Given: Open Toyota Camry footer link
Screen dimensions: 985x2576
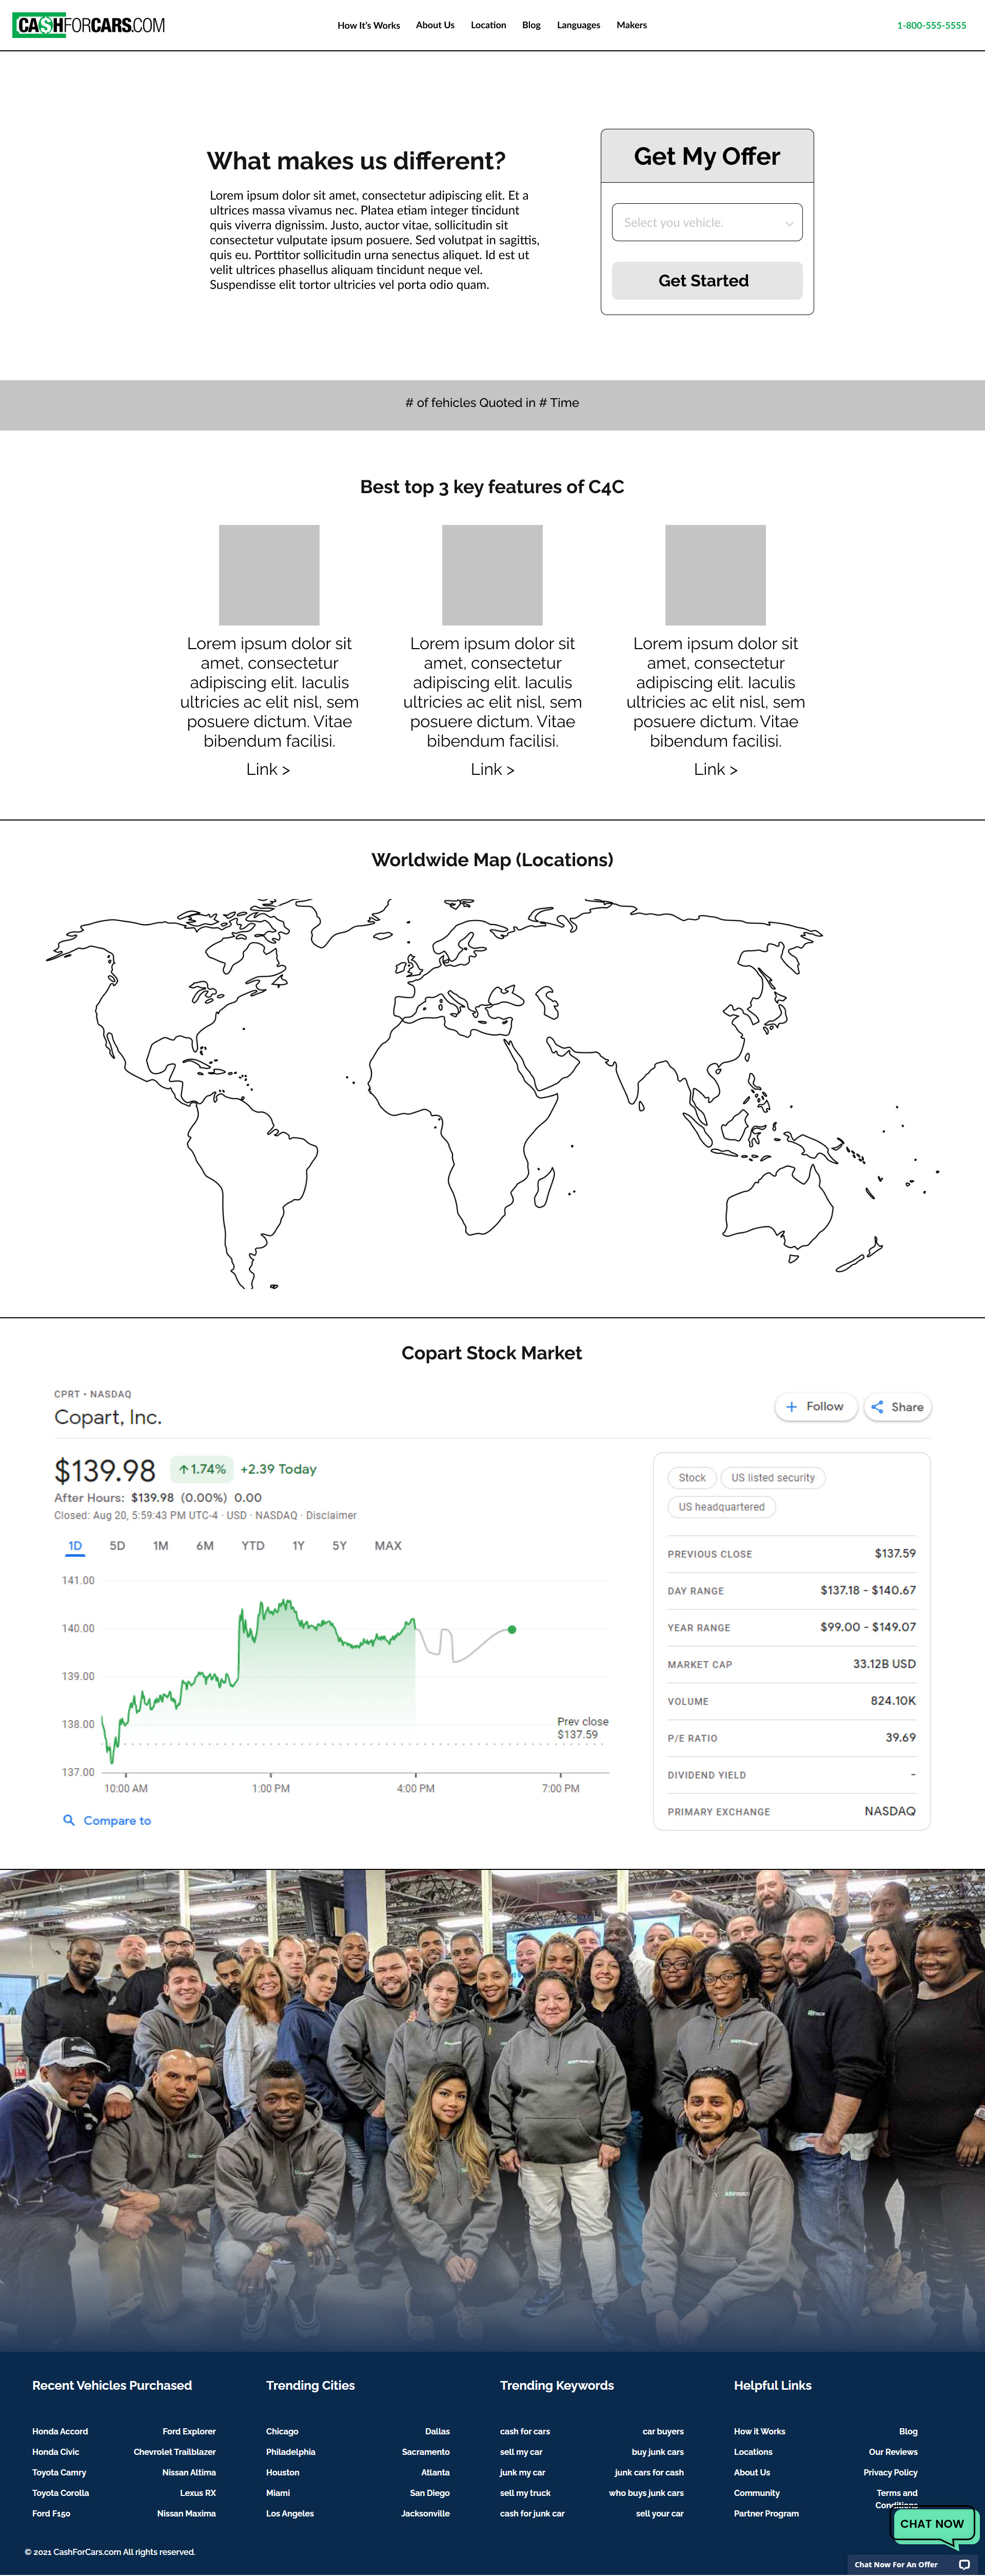Looking at the screenshot, I should 59,2472.
